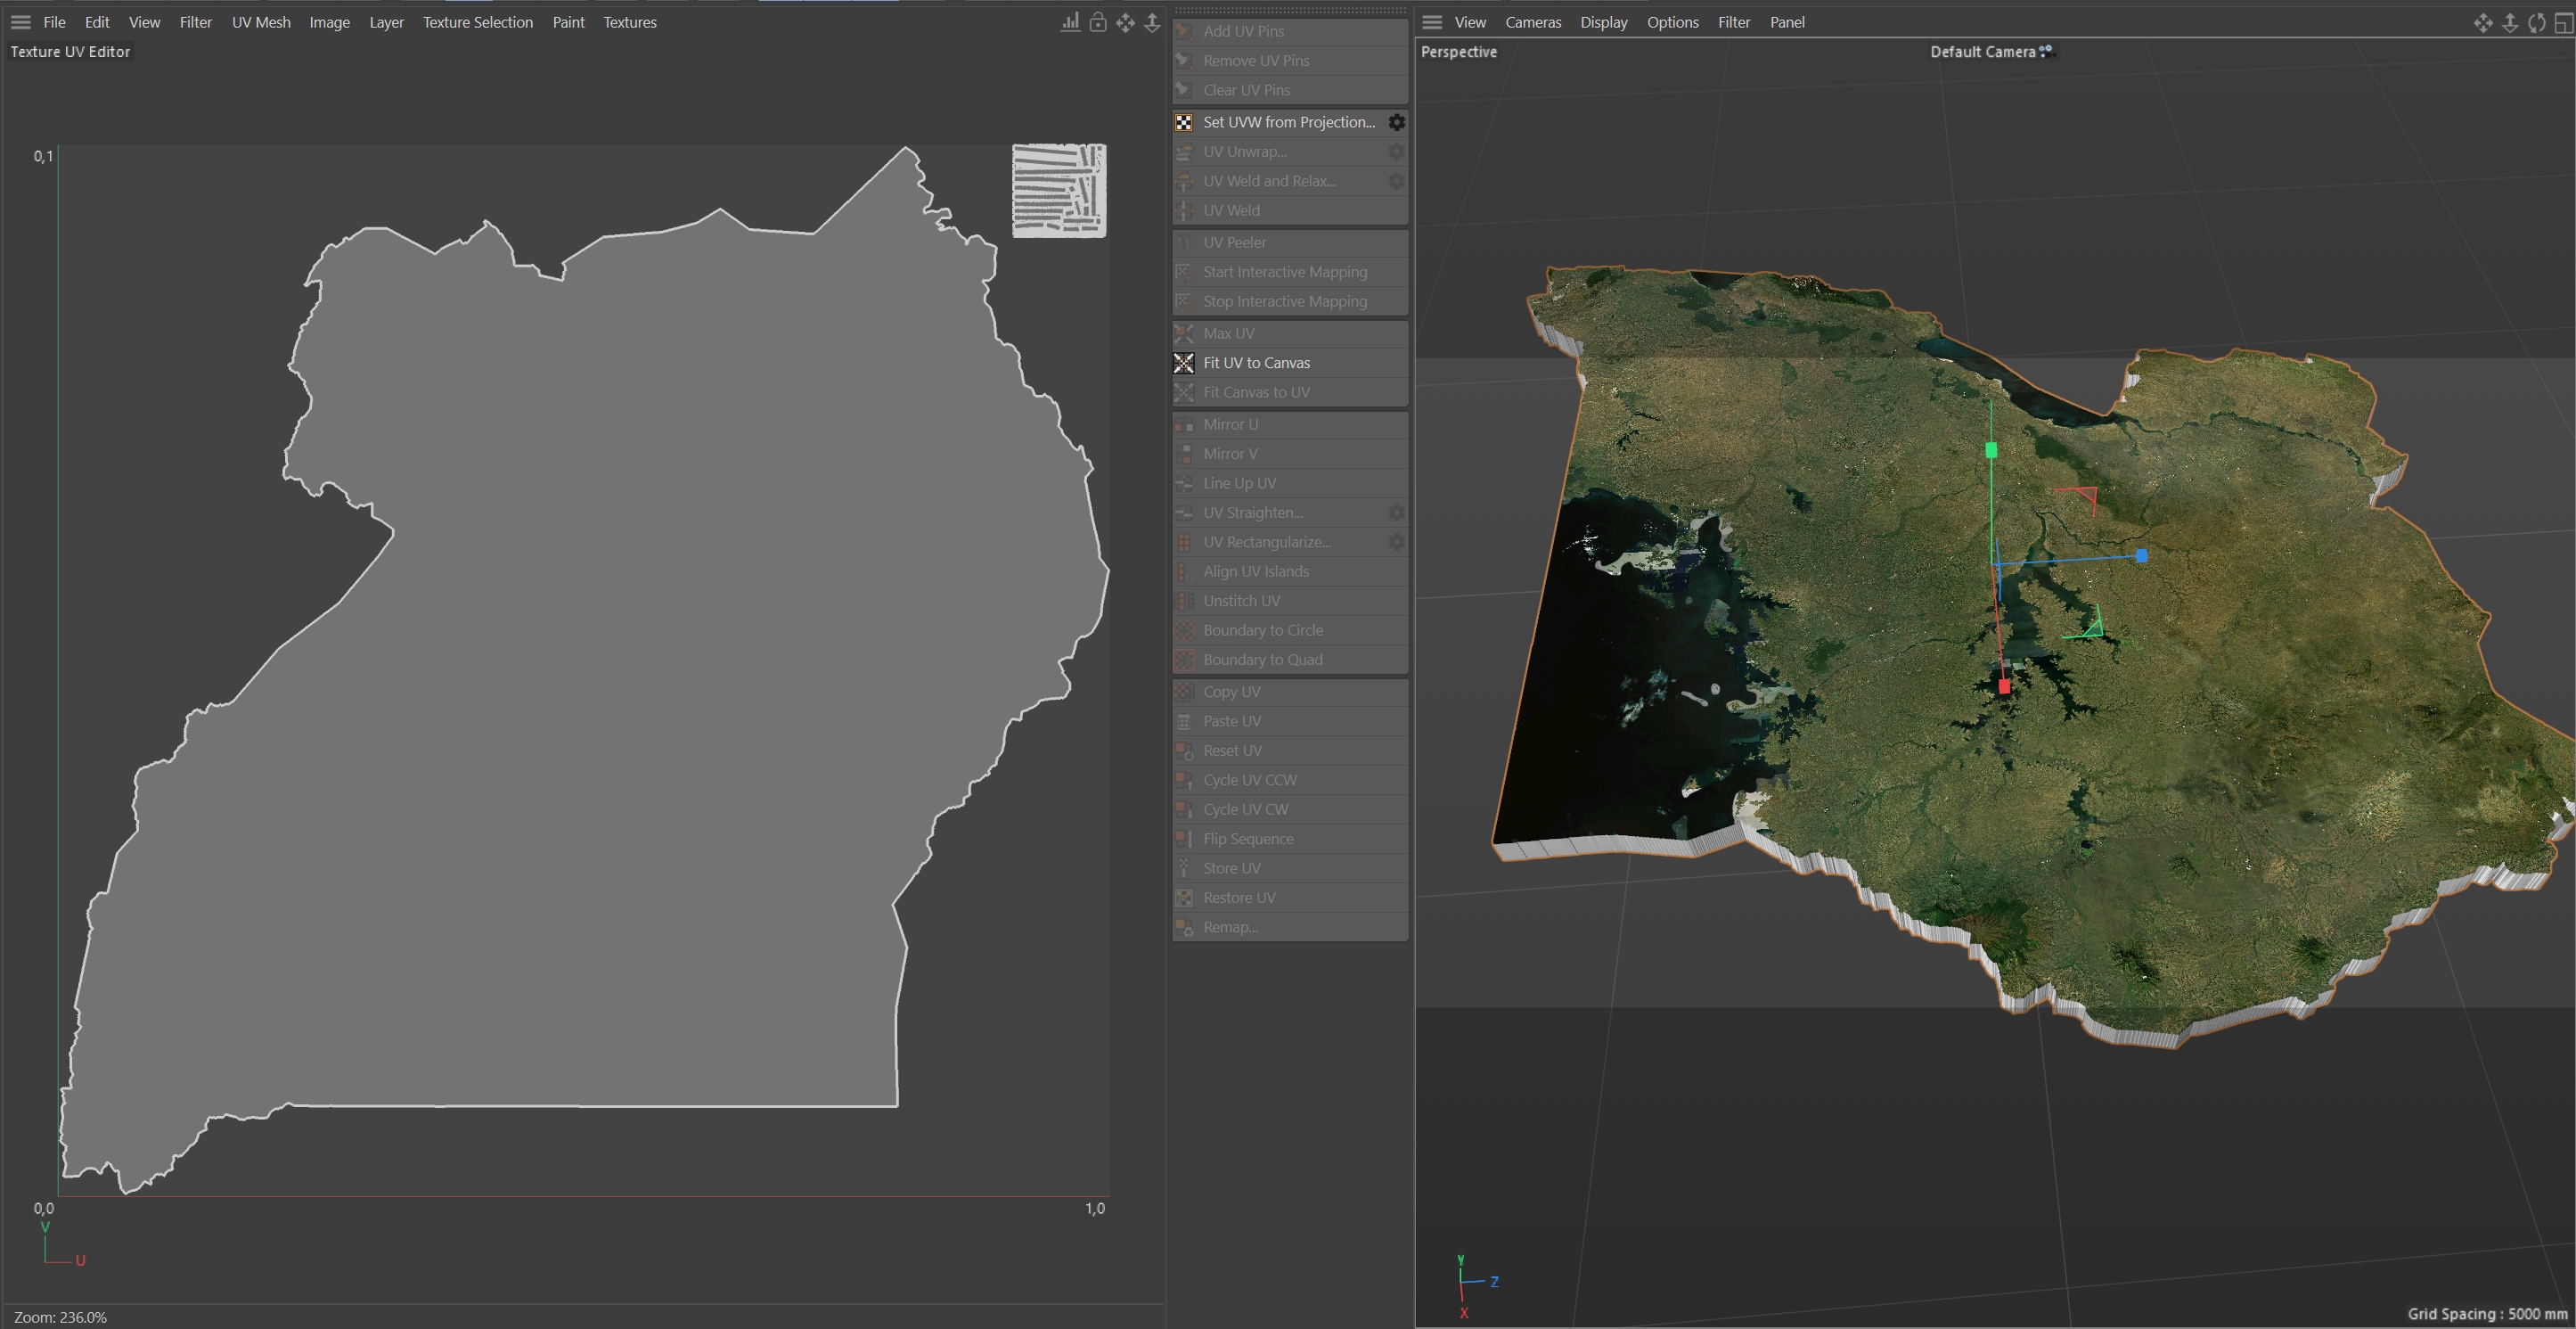
Task: Open the viewport hamburger menu
Action: click(1432, 22)
